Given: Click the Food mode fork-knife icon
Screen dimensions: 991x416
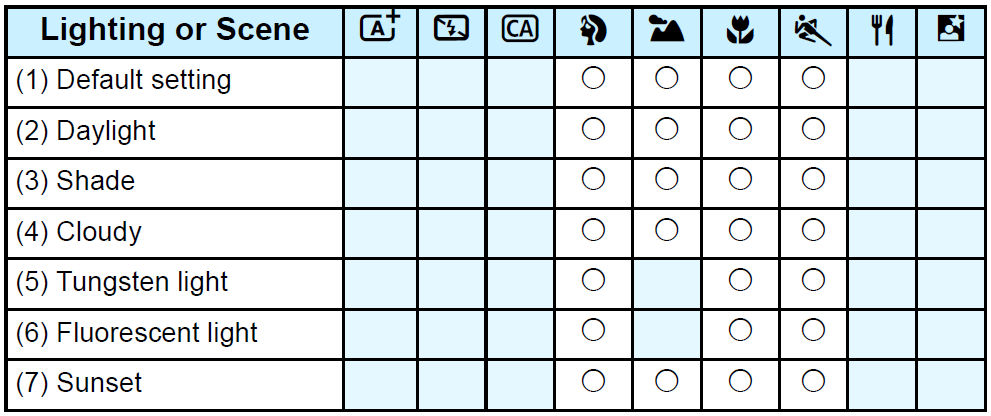Looking at the screenshot, I should click(x=881, y=30).
